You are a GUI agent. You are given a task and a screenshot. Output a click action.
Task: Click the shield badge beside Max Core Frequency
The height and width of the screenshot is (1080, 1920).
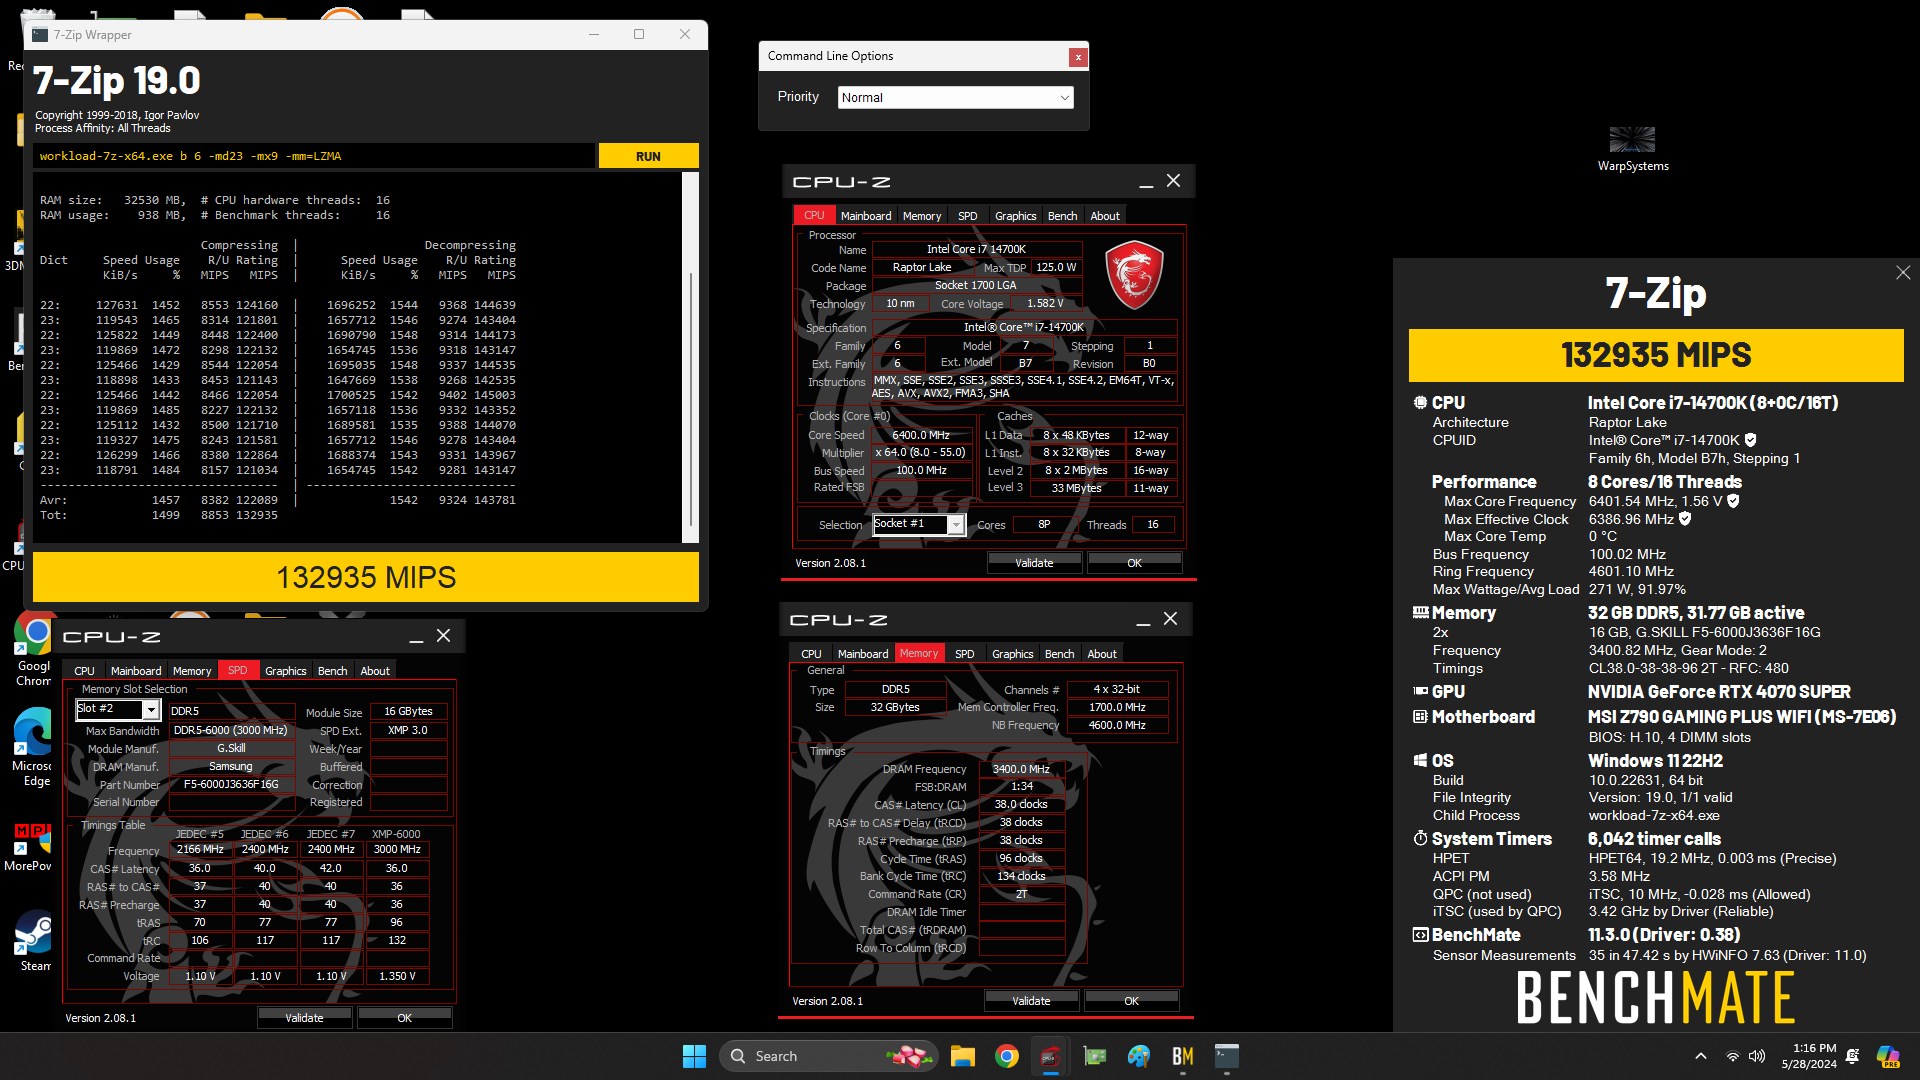[x=1733, y=501]
